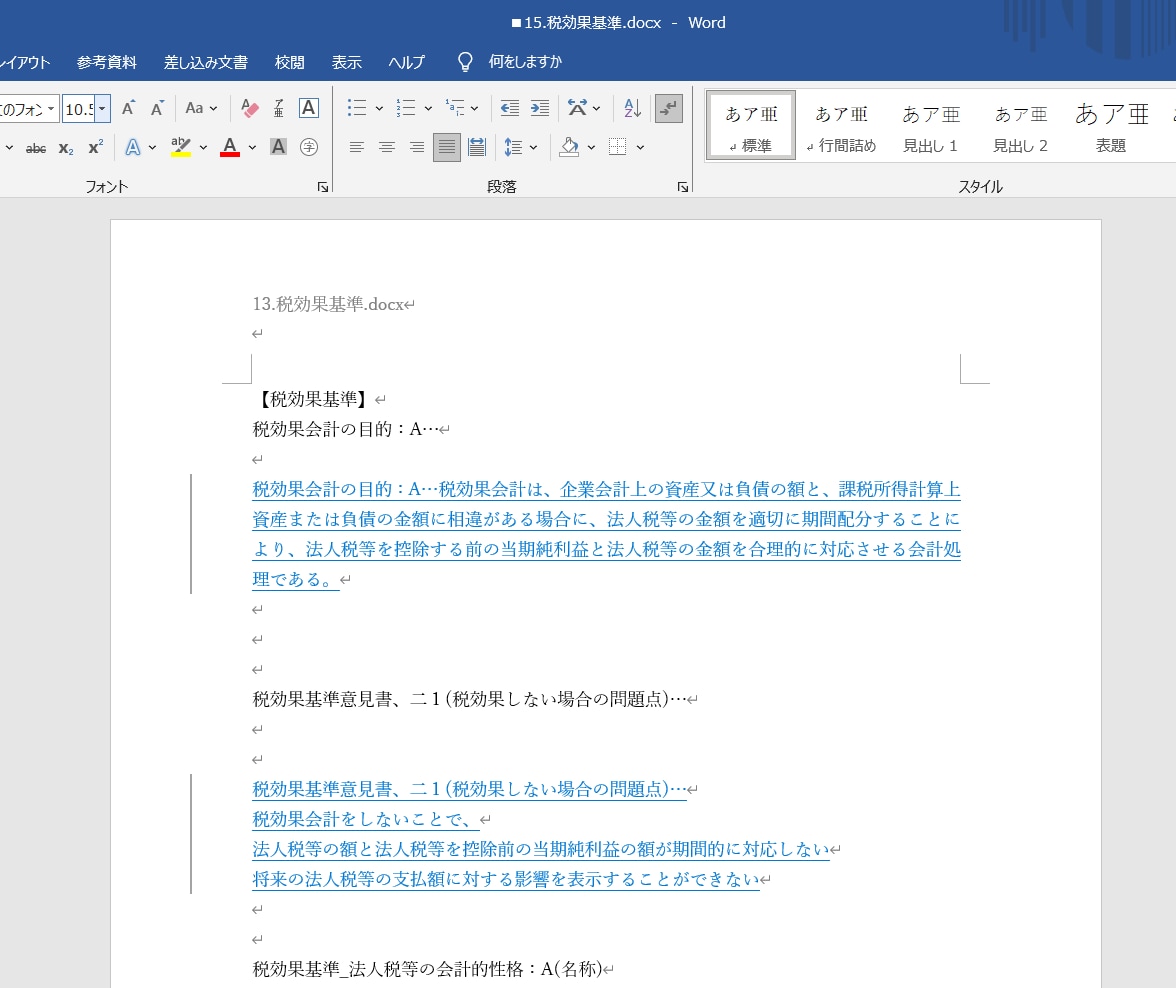
Task: Align text left
Action: (357, 148)
